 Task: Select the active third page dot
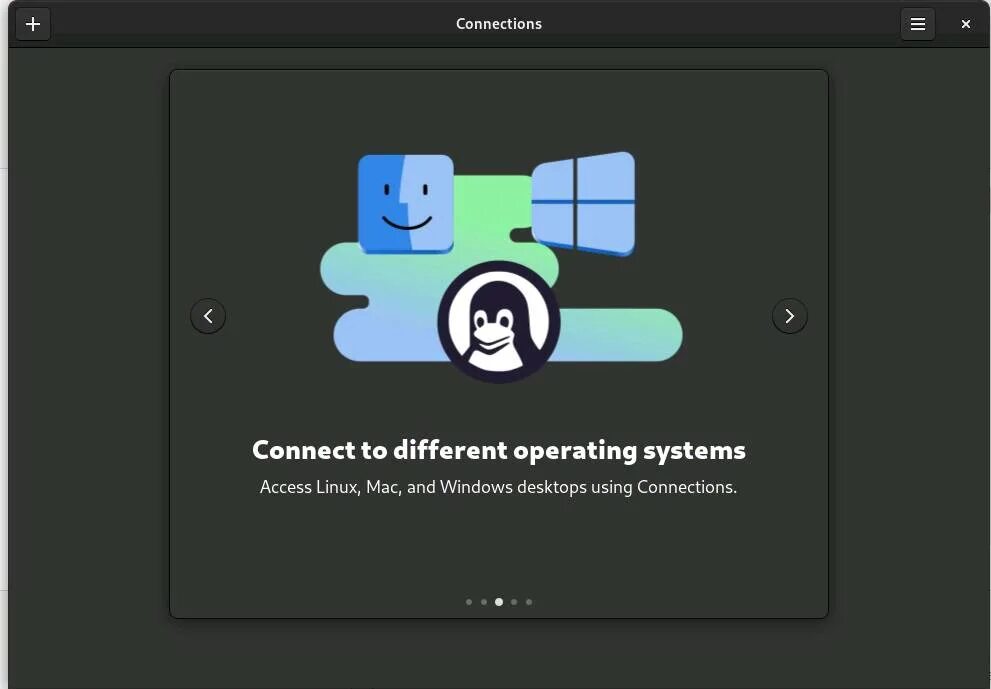(499, 602)
